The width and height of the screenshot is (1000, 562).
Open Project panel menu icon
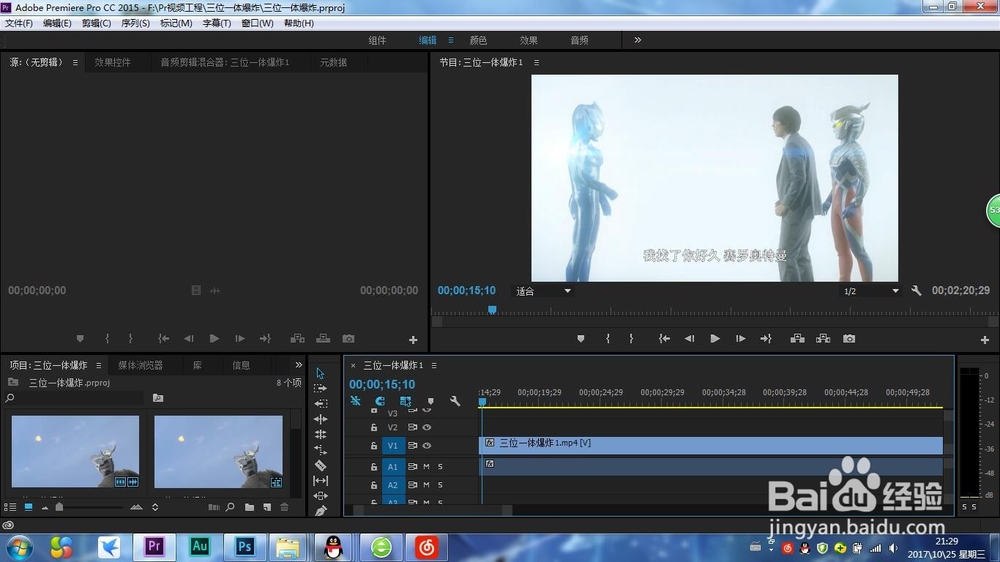point(98,366)
